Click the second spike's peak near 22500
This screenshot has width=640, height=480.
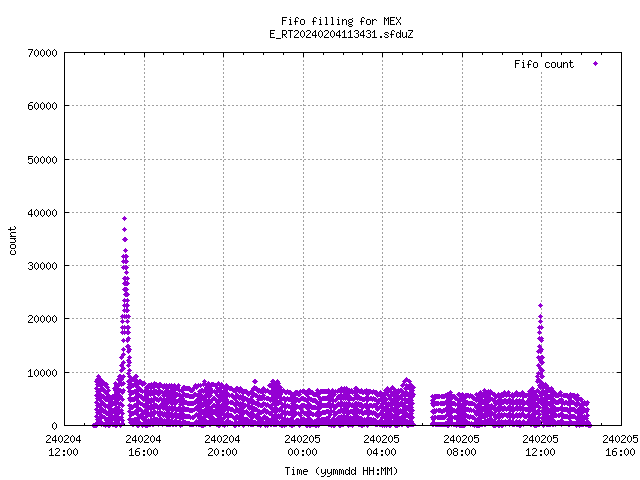pos(540,306)
